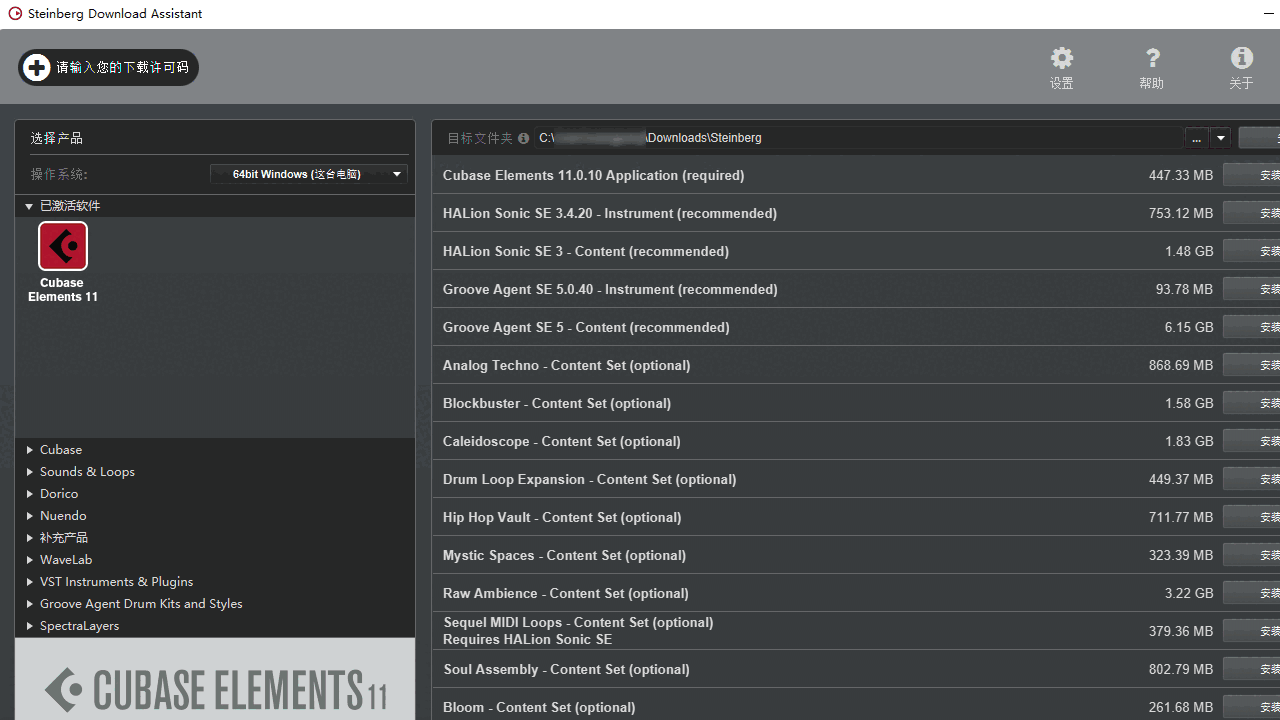Collapse the 已激活软件 section
This screenshot has height=720, width=1280.
pos(29,205)
